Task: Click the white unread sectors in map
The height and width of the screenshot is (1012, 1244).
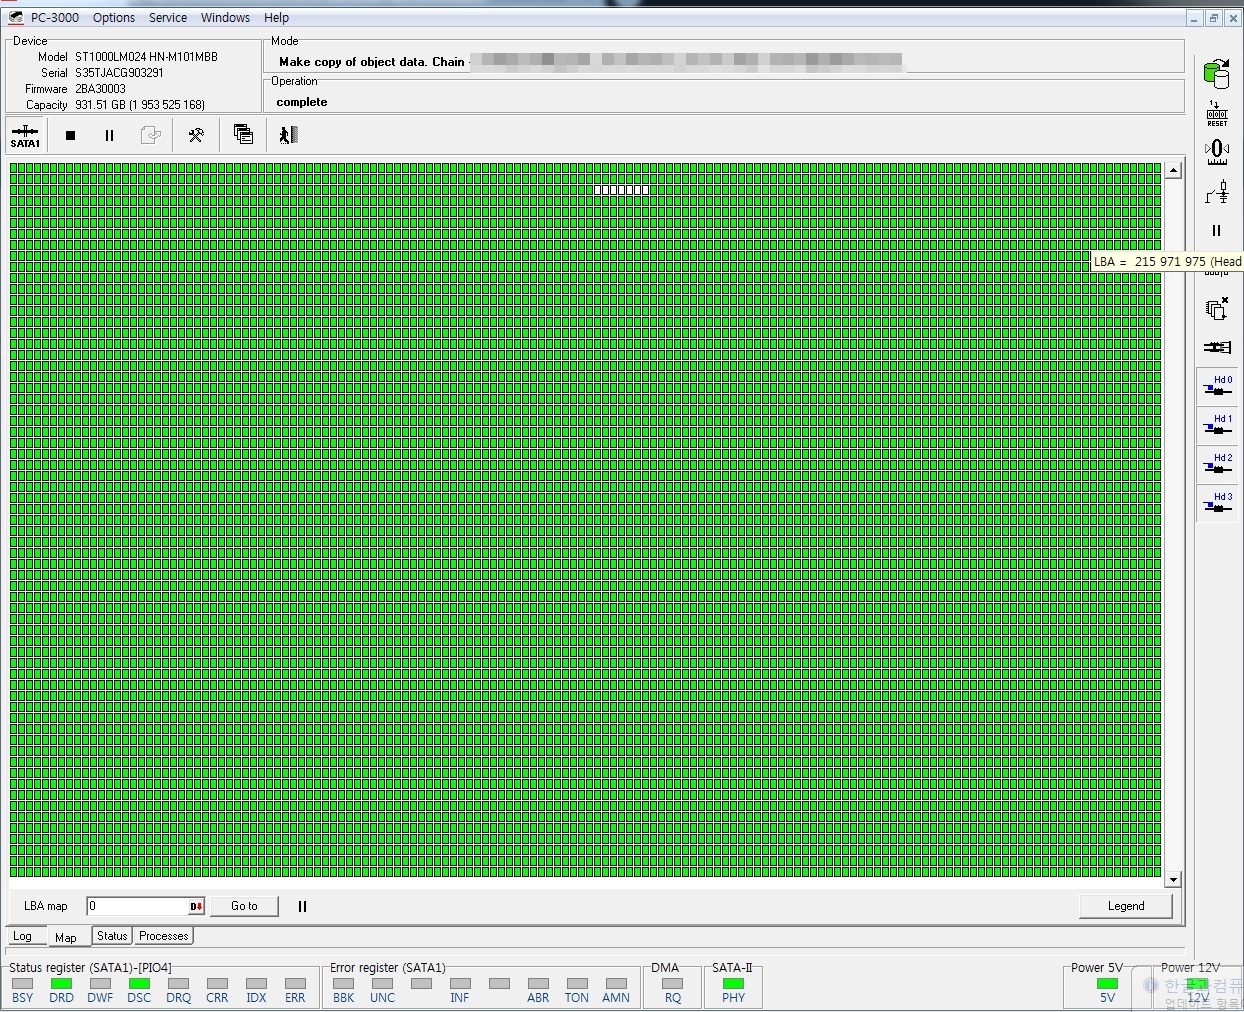Action: tap(621, 190)
